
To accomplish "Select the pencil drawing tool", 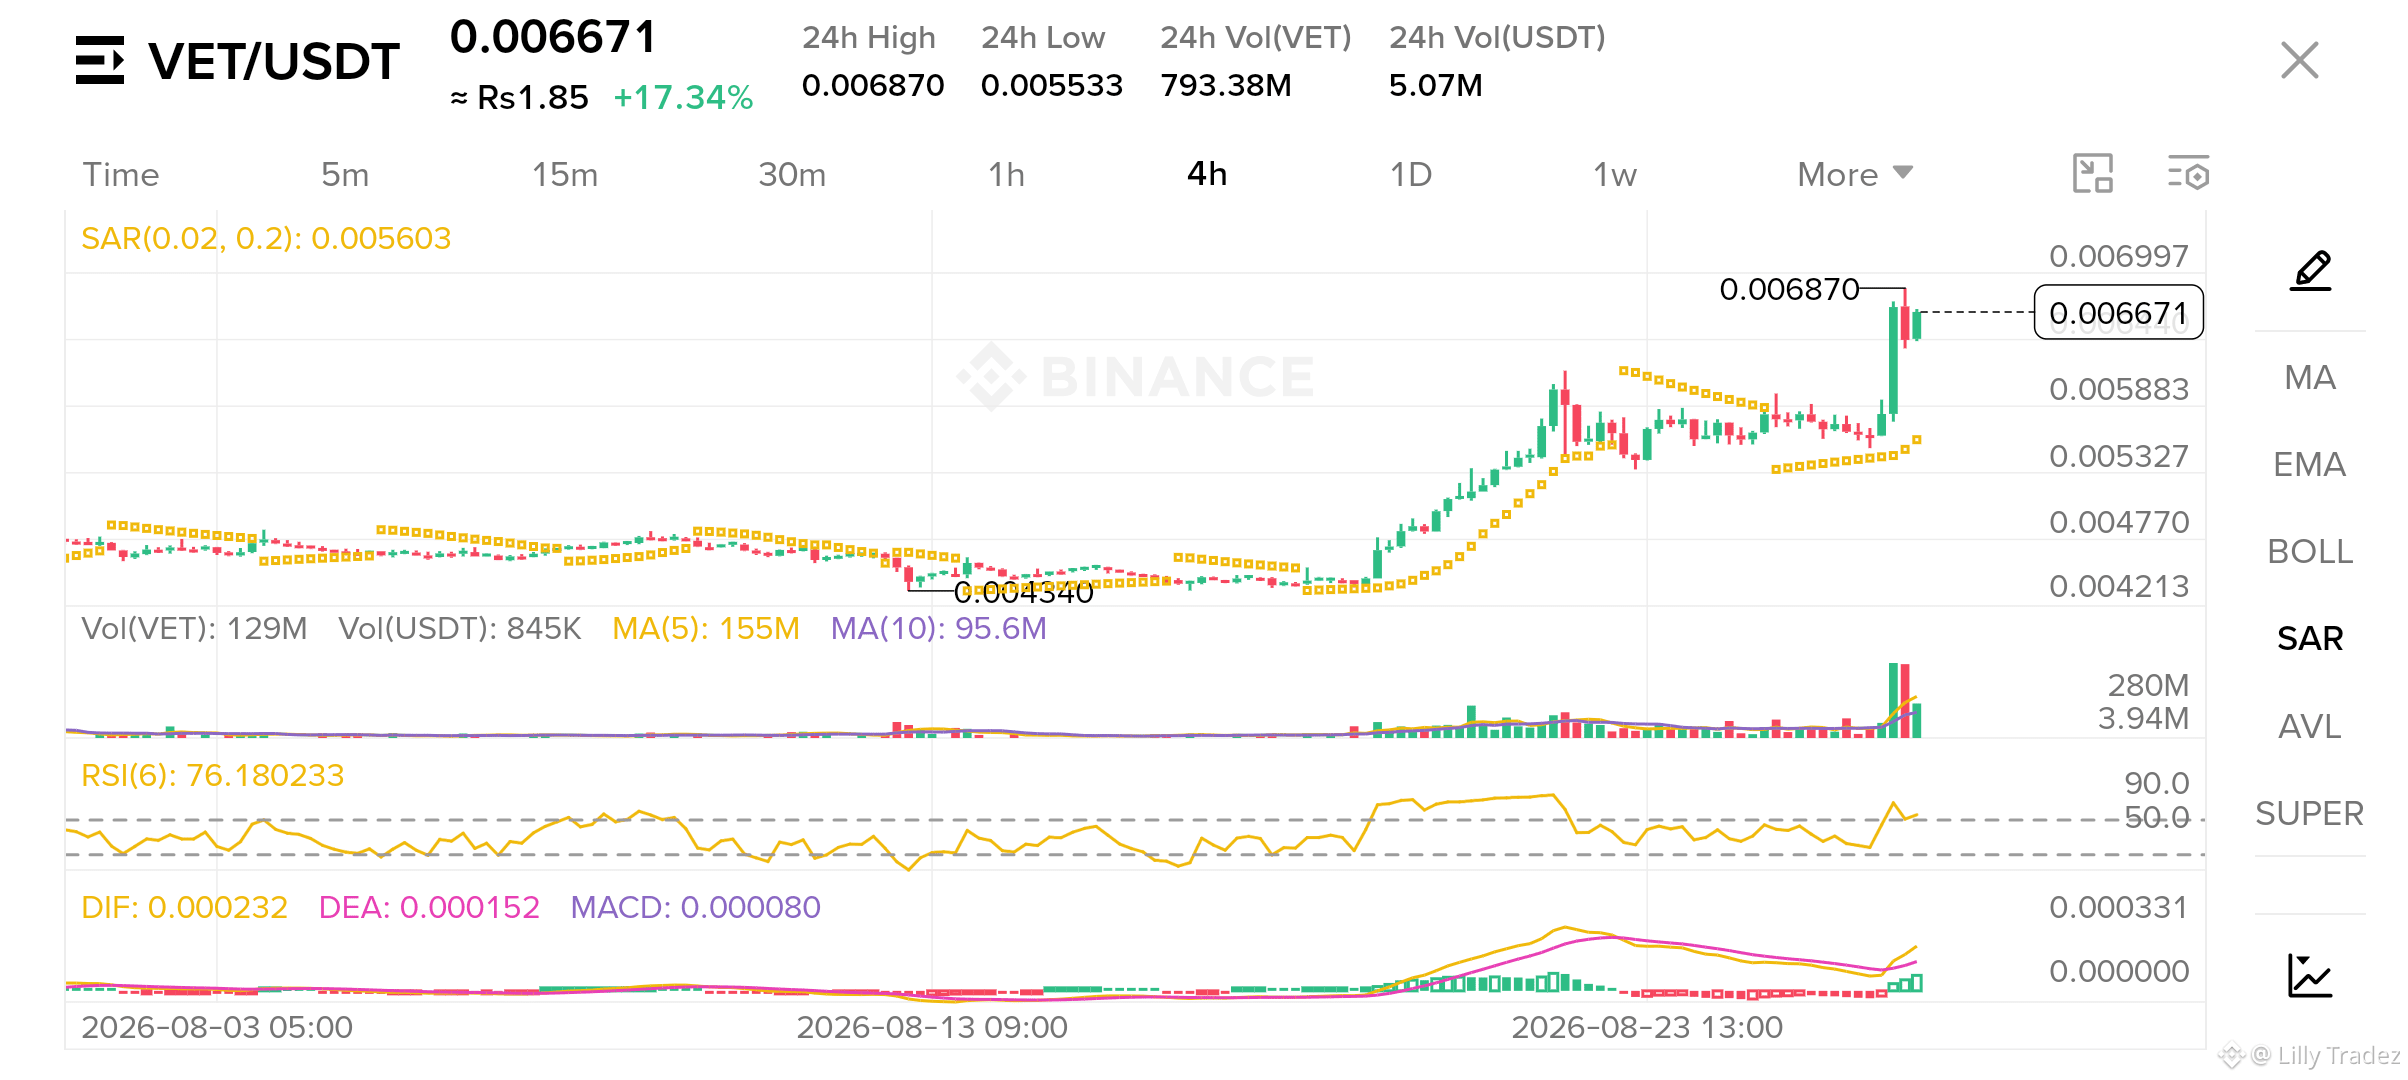I will 2311,270.
